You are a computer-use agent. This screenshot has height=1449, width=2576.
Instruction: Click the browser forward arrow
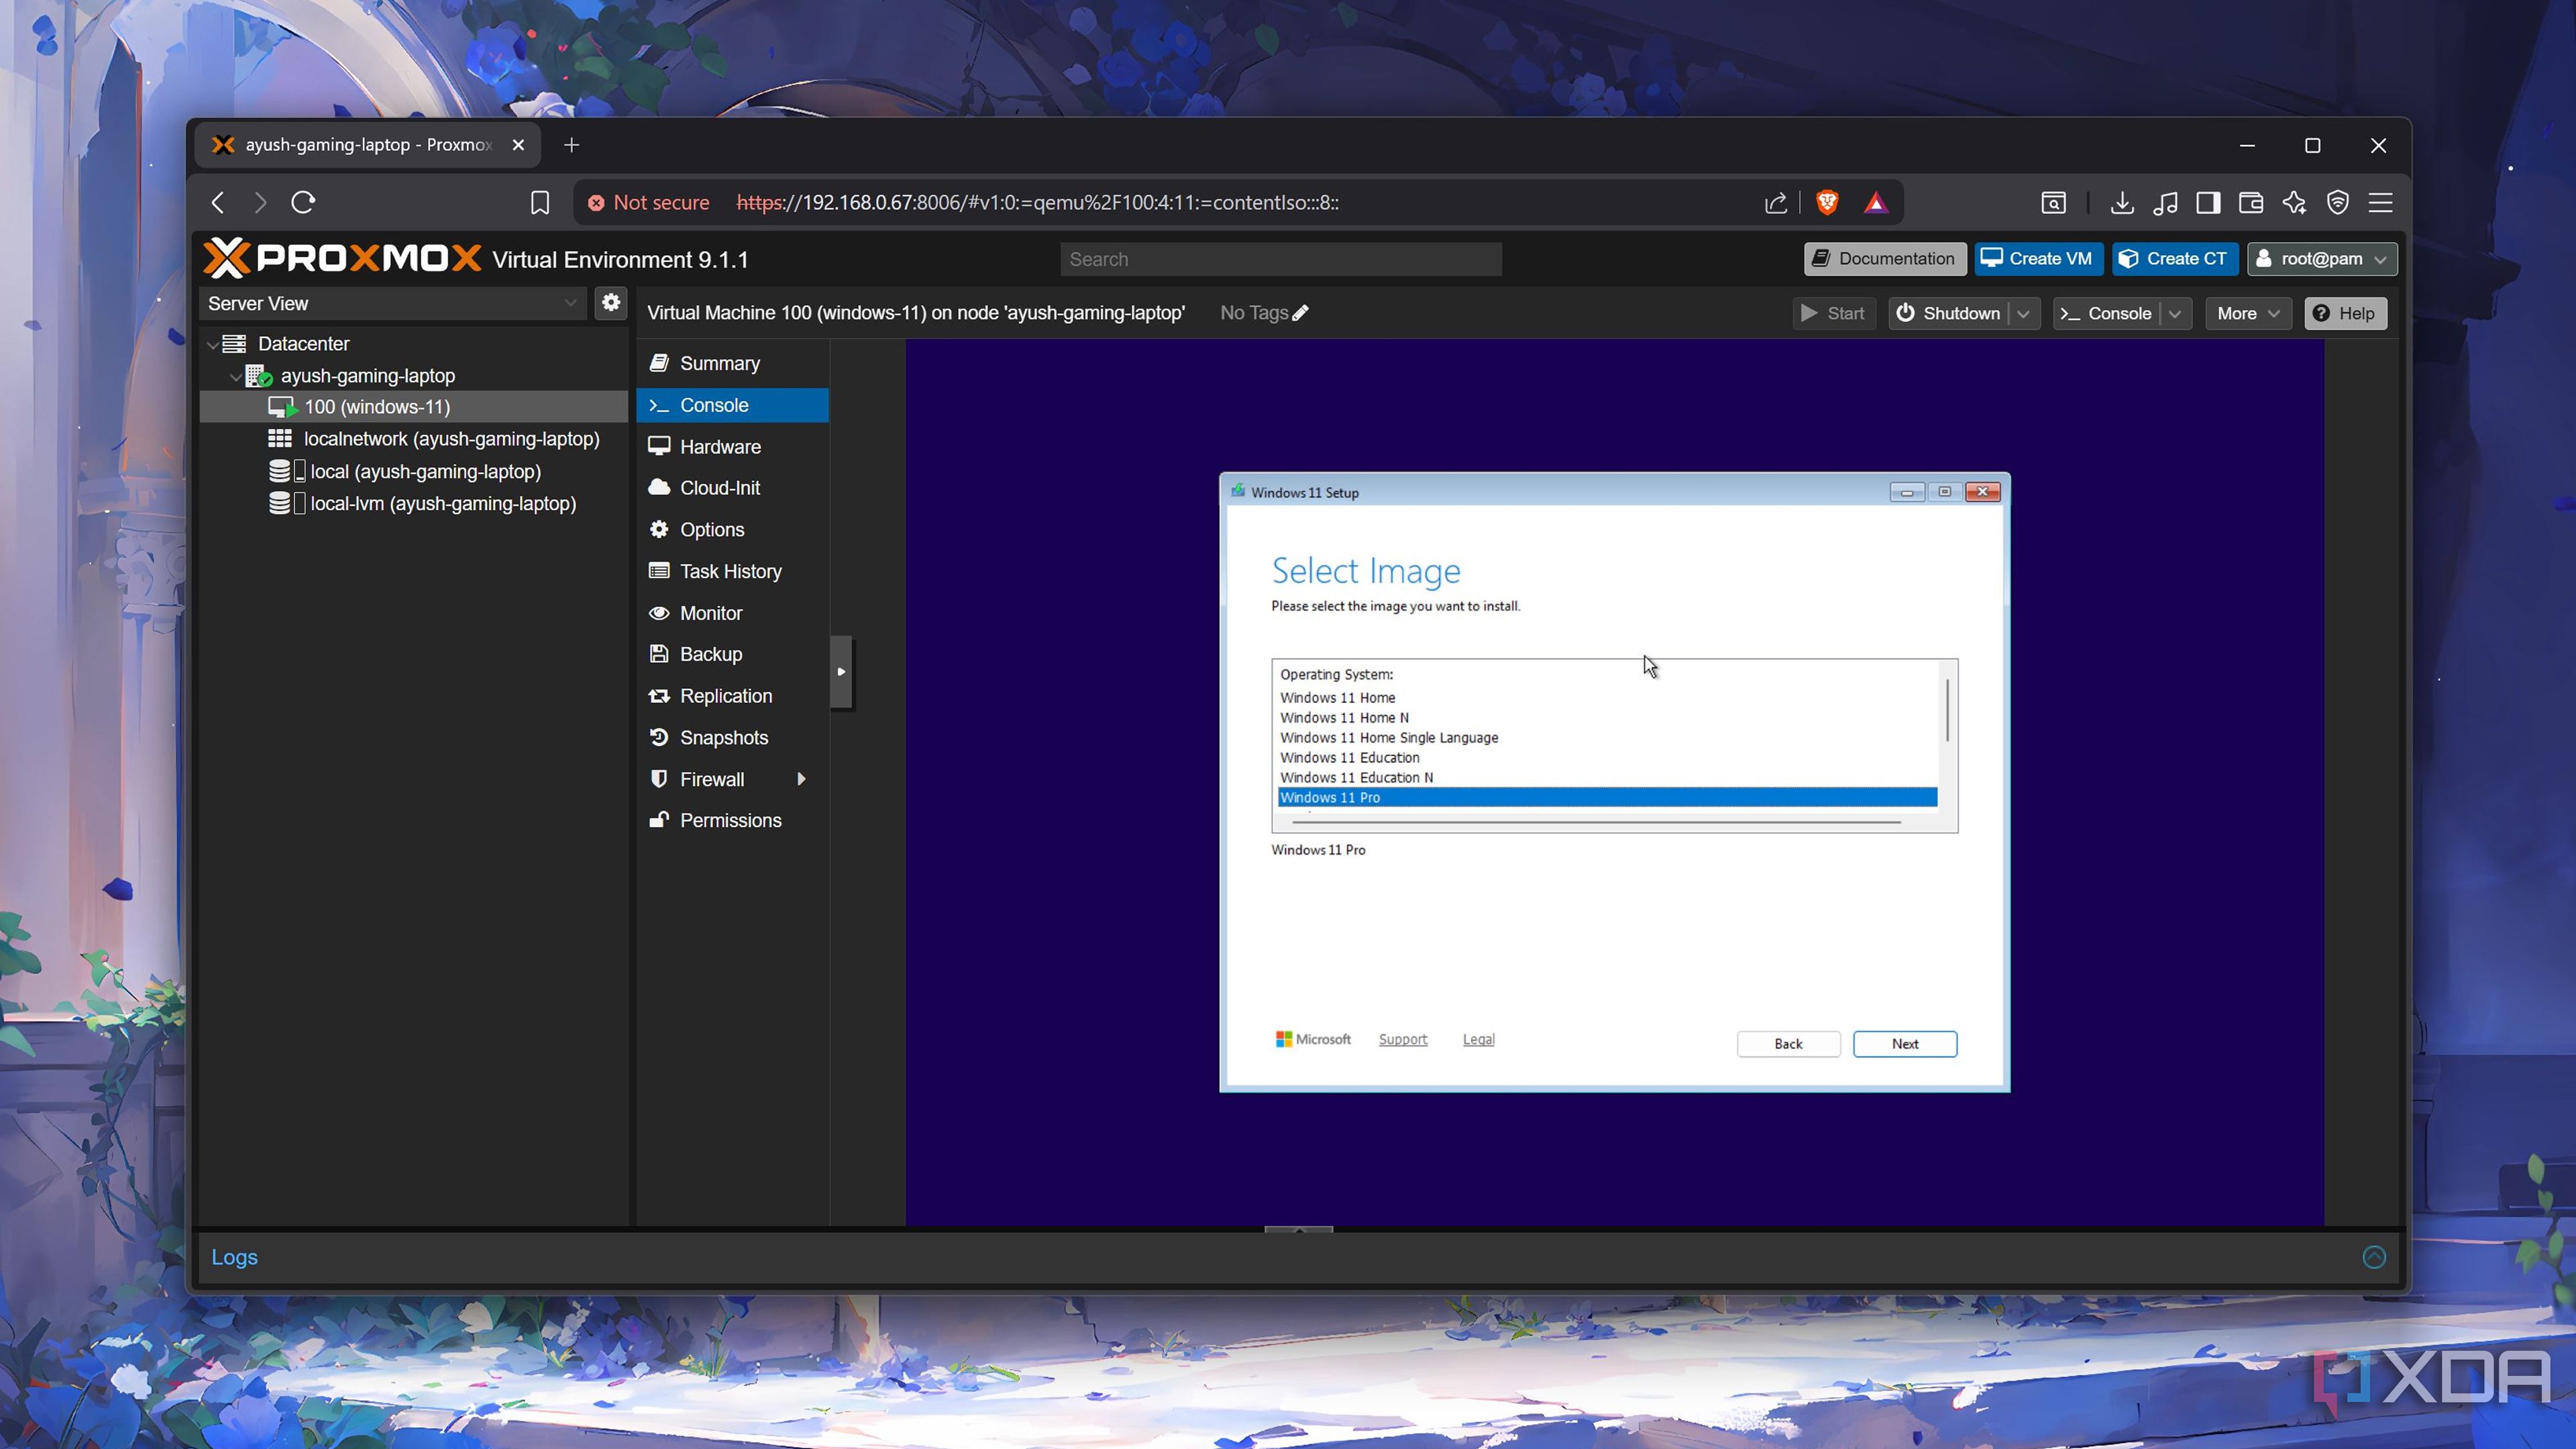[260, 203]
